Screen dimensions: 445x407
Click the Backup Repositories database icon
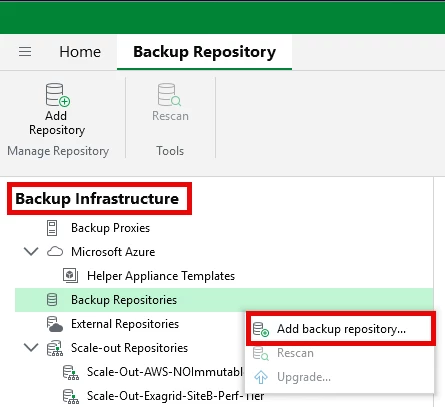click(x=52, y=300)
